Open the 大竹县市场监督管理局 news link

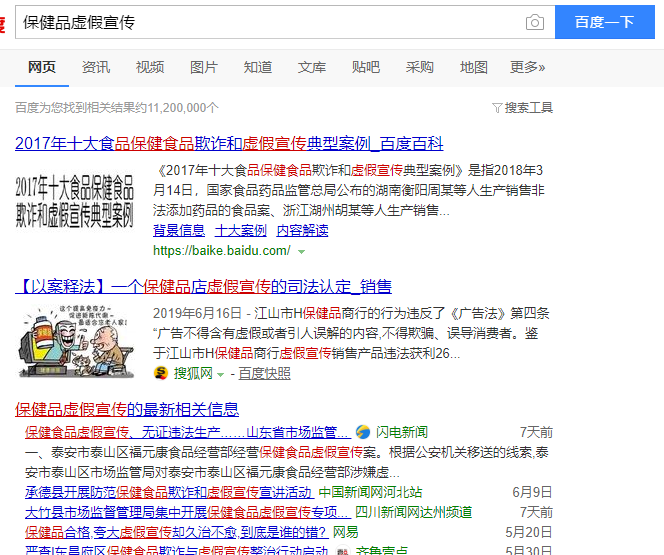coord(188,512)
